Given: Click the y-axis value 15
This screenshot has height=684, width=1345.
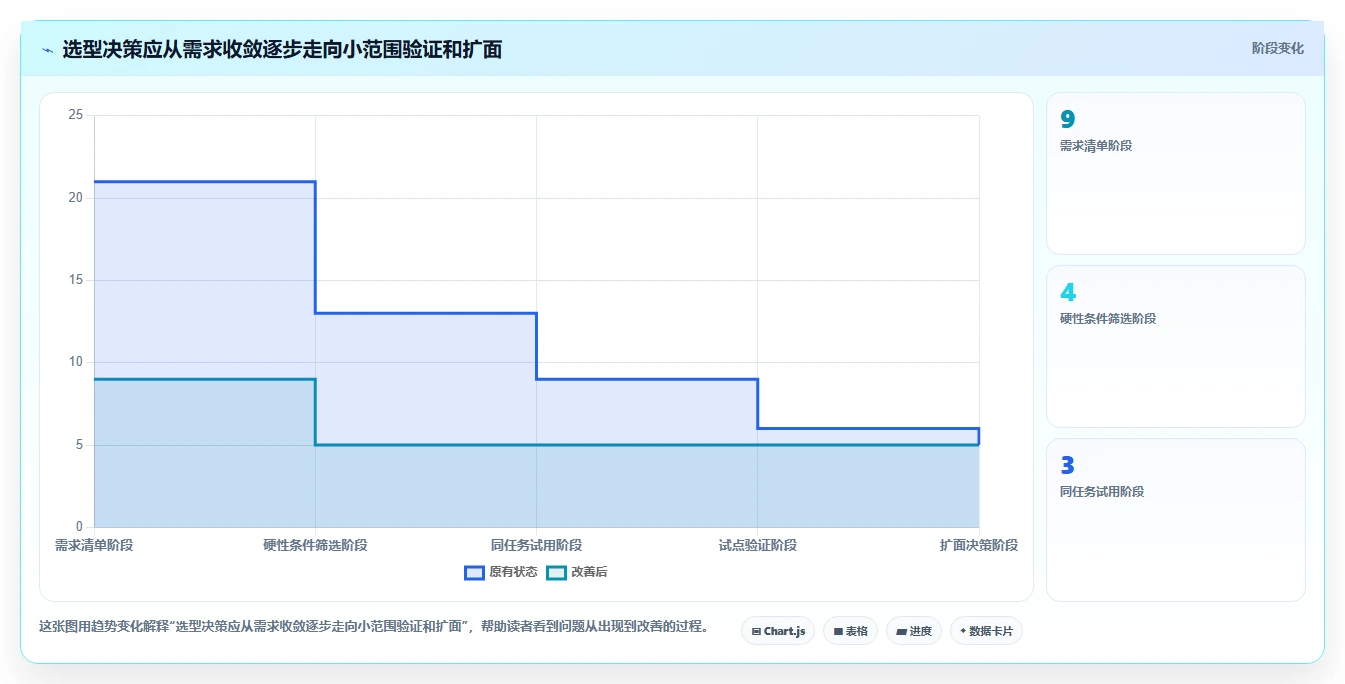Looking at the screenshot, I should (x=75, y=280).
